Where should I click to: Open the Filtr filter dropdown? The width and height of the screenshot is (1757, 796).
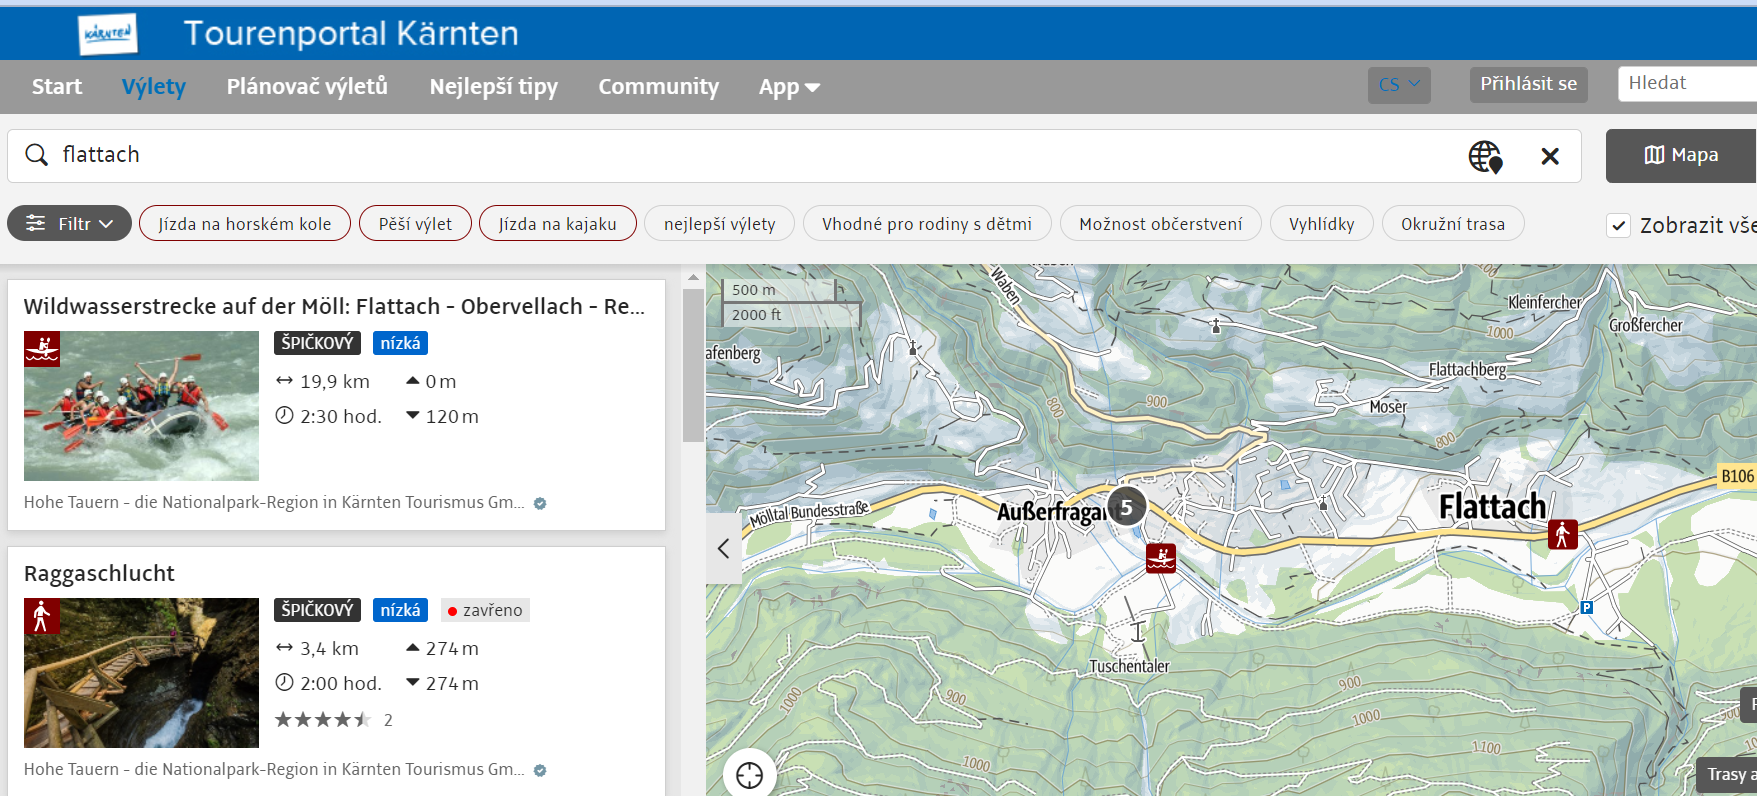click(x=69, y=223)
